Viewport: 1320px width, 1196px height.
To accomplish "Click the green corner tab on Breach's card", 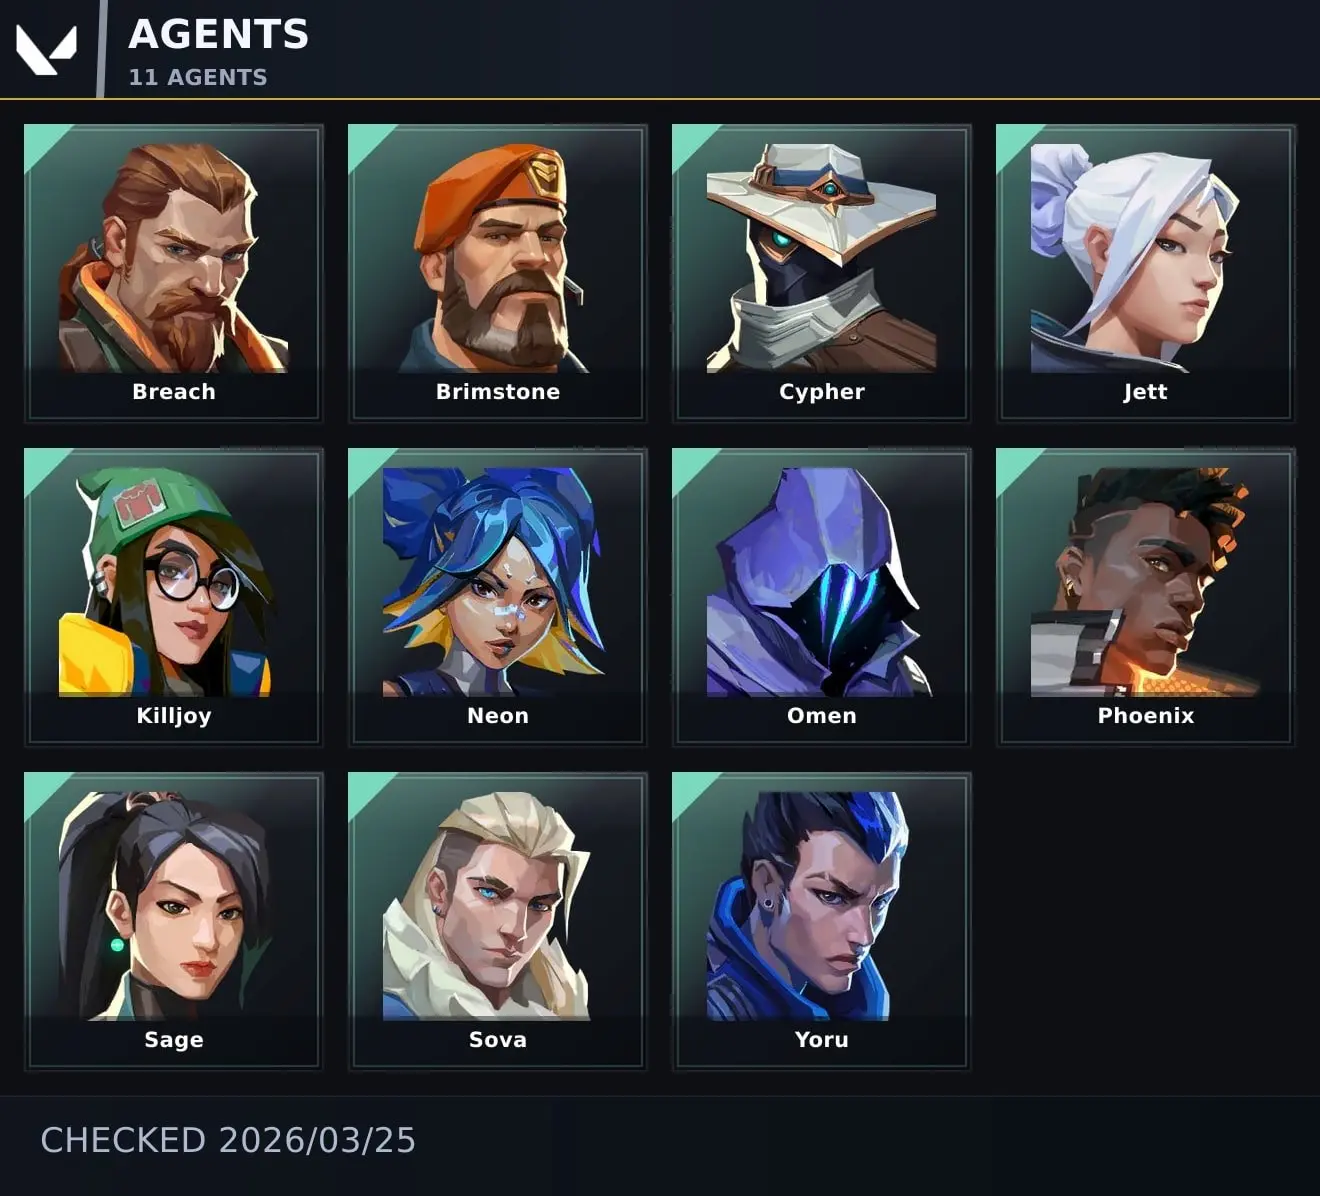I will (40, 140).
